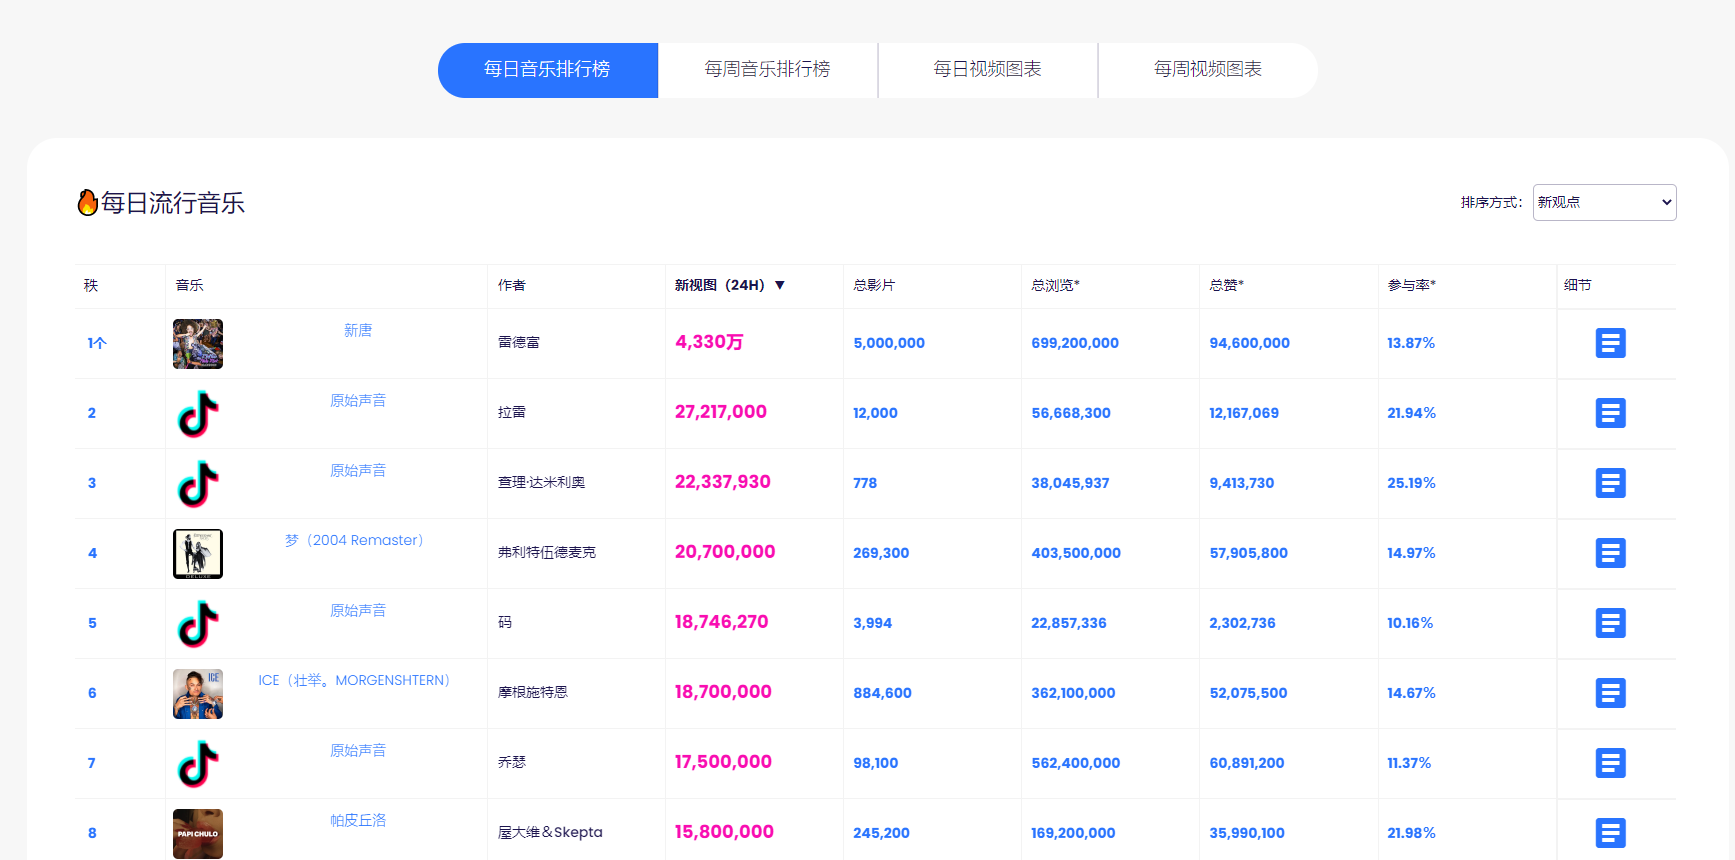The image size is (1735, 860).
Task: Switch to 每周音乐排行榜 tab
Action: [x=767, y=70]
